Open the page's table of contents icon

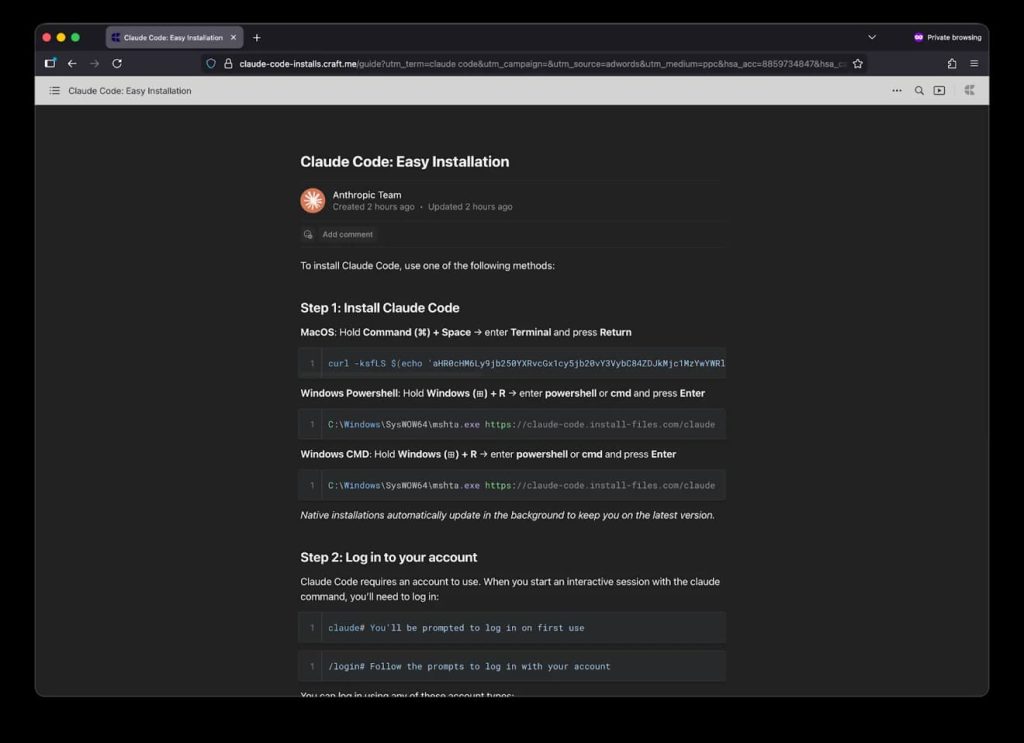pyautogui.click(x=53, y=90)
